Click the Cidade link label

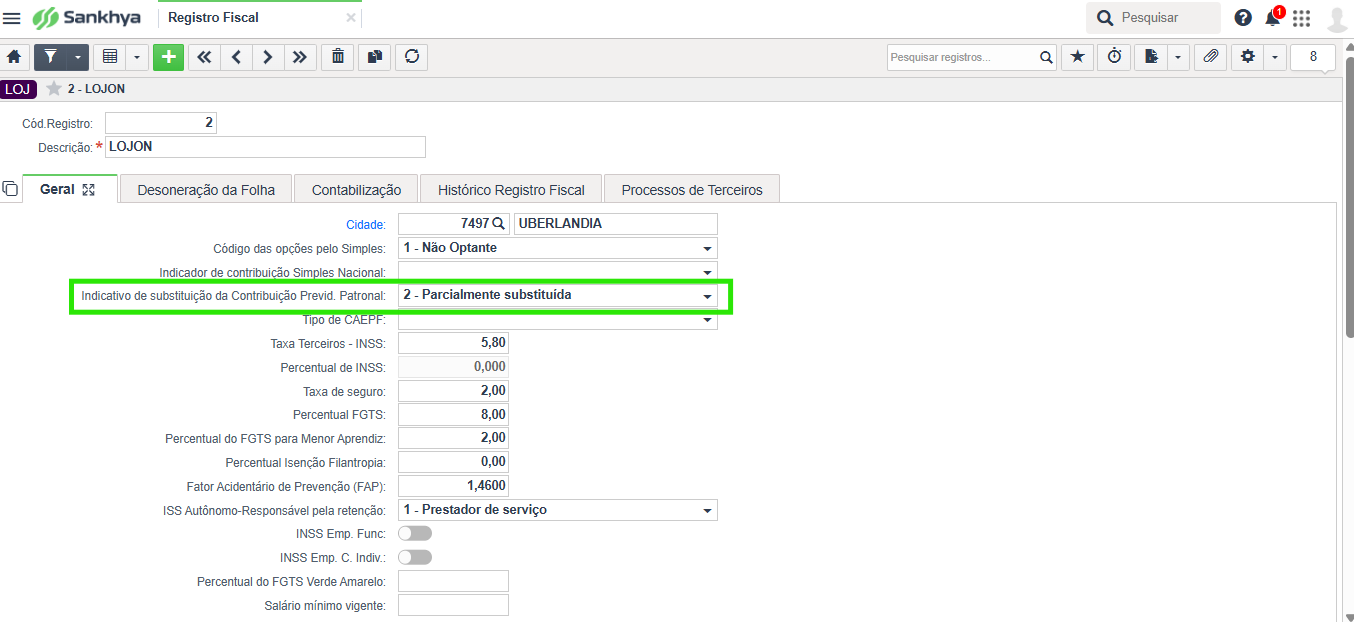coord(366,224)
